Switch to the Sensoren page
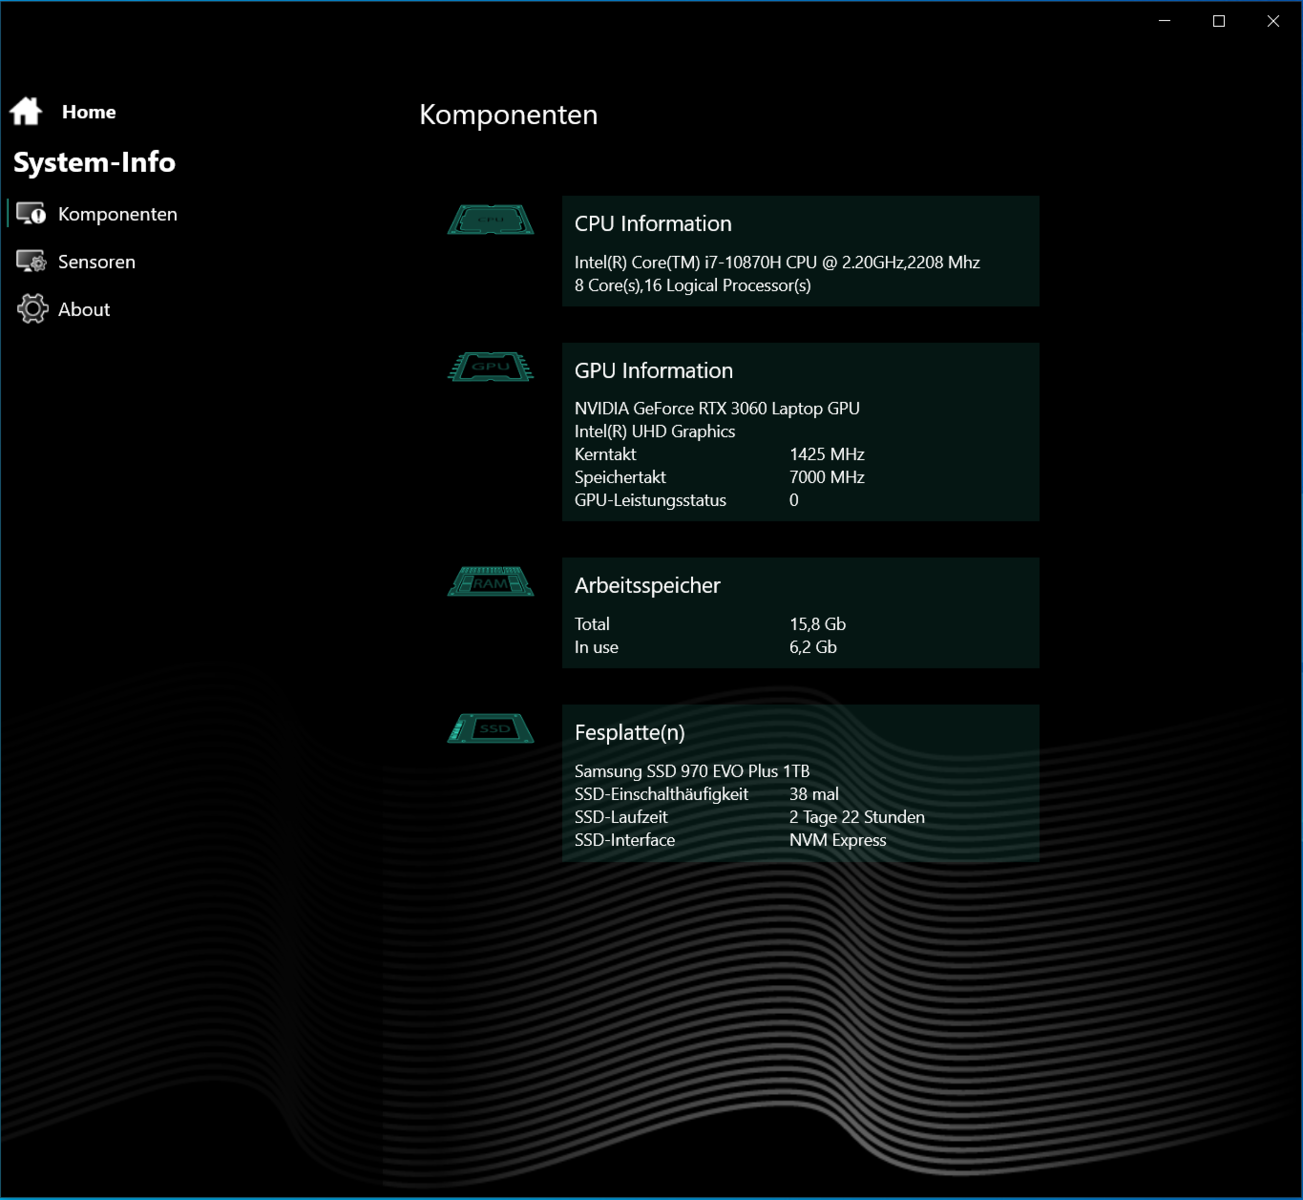 96,262
